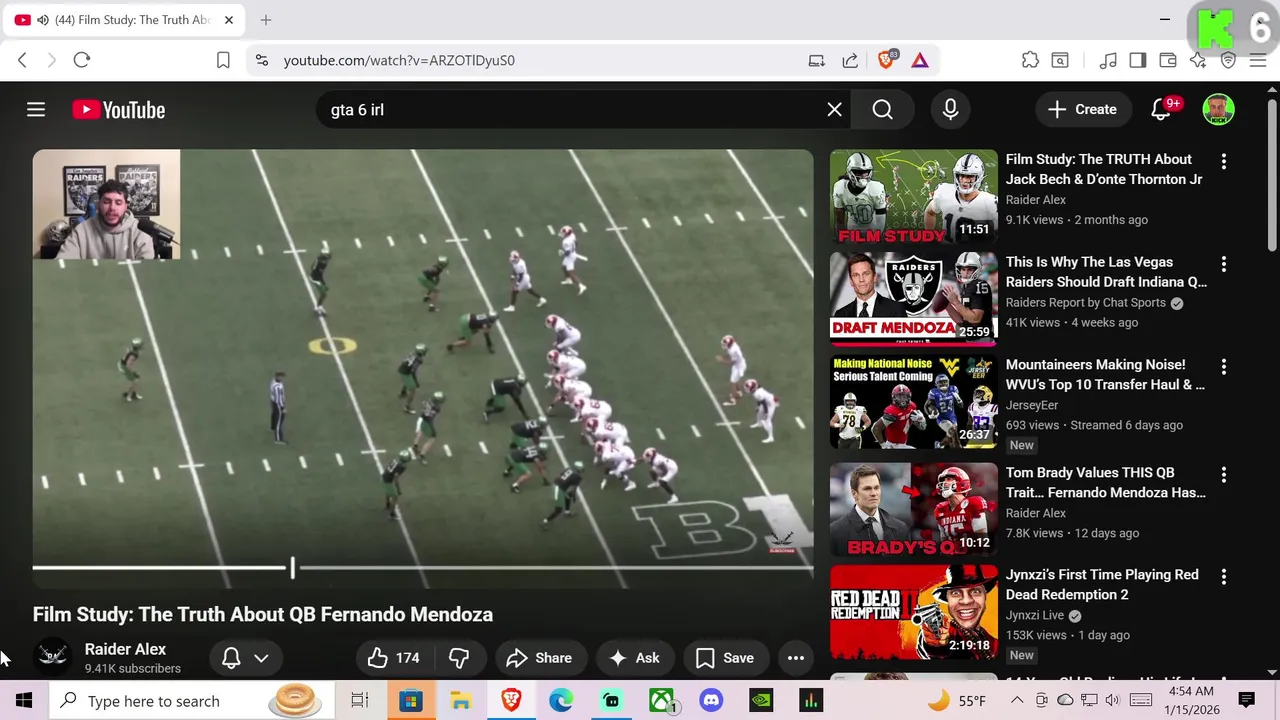Expand the notification preferences chevron
This screenshot has width=1280, height=720.
(x=261, y=658)
